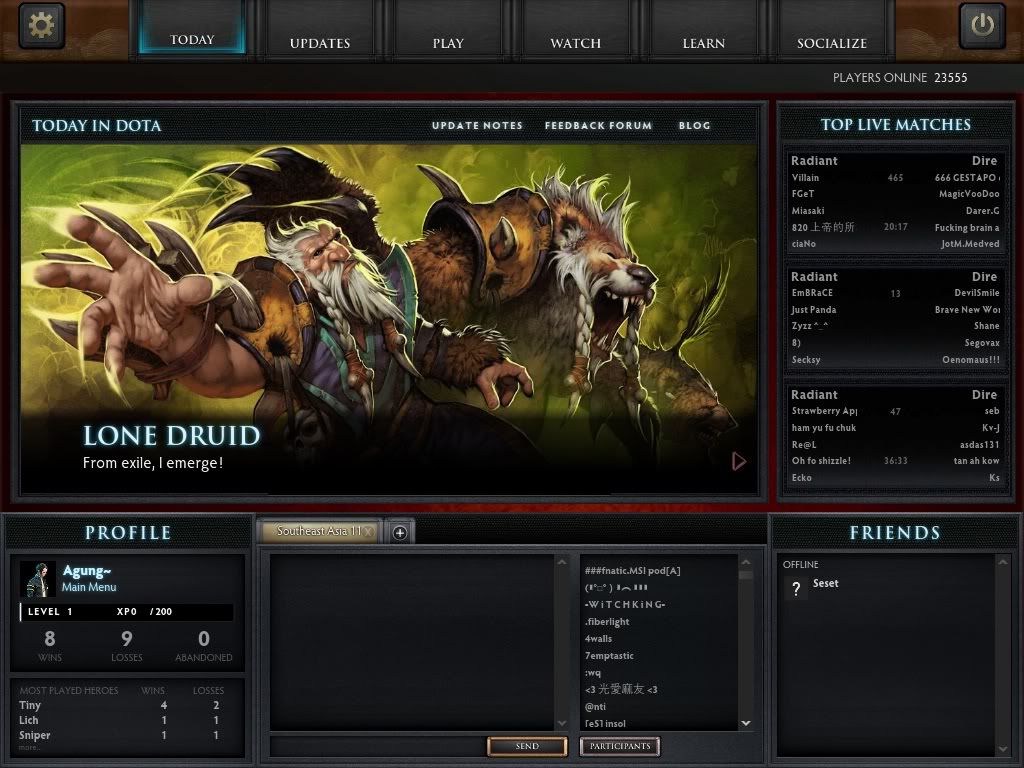This screenshot has height=768, width=1024.
Task: Click the 0 Abandoned stat
Action: pyautogui.click(x=204, y=645)
